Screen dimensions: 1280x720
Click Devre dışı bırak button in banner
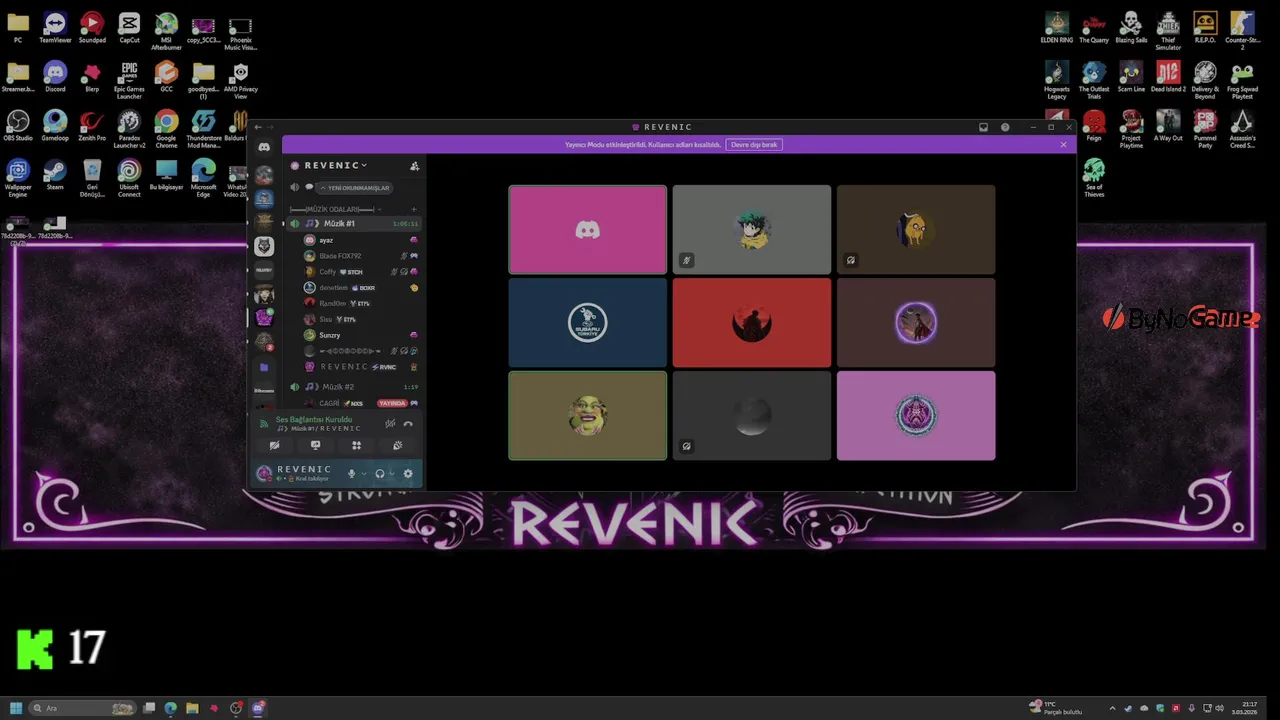(754, 145)
